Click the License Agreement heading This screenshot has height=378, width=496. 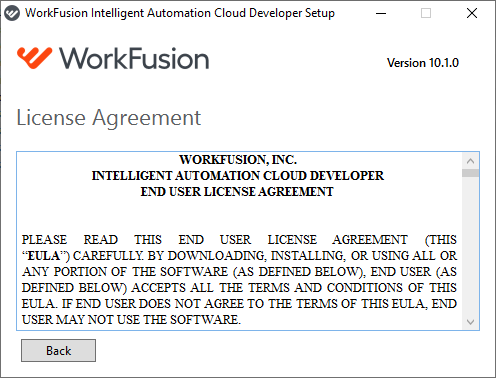click(109, 118)
